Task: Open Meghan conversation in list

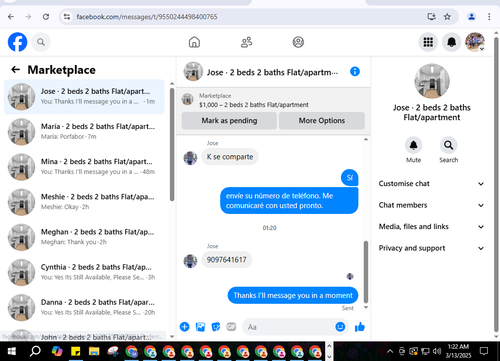Action: (x=84, y=237)
